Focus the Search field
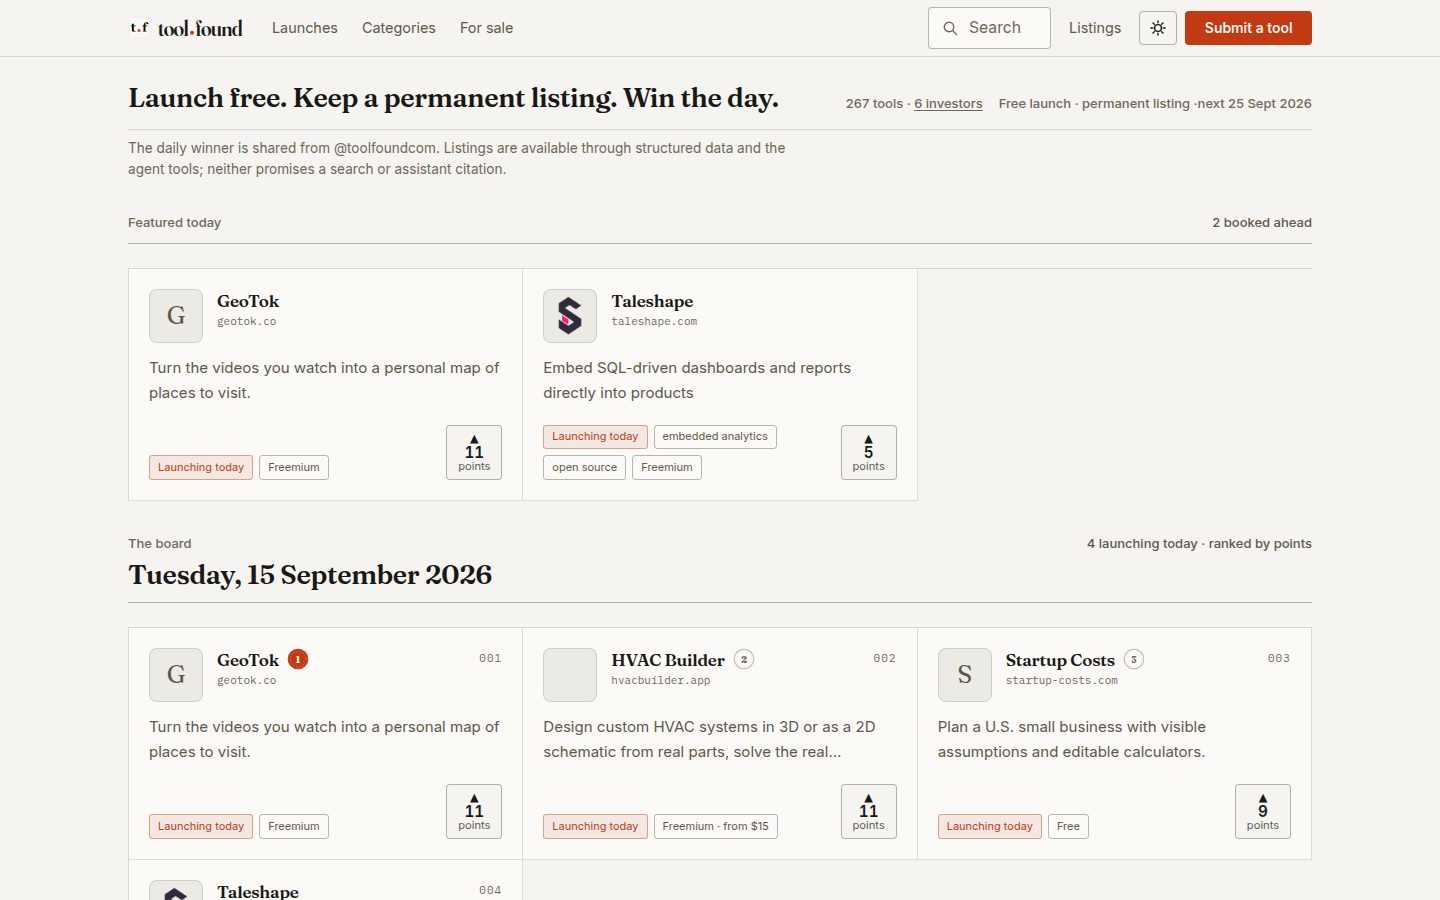This screenshot has height=900, width=1440. coord(989,28)
